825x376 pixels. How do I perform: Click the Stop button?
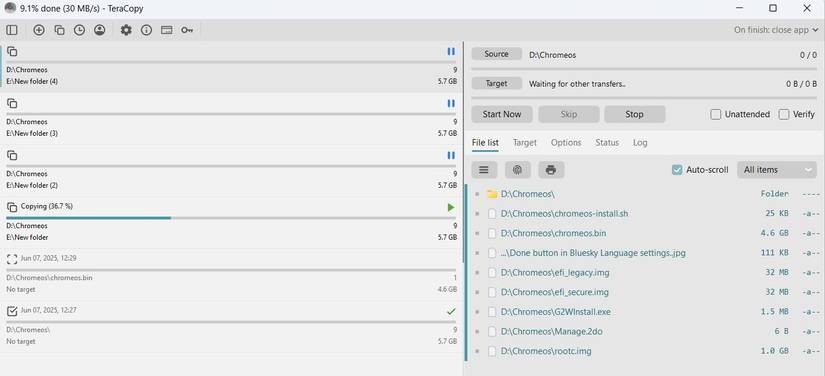pyautogui.click(x=635, y=114)
